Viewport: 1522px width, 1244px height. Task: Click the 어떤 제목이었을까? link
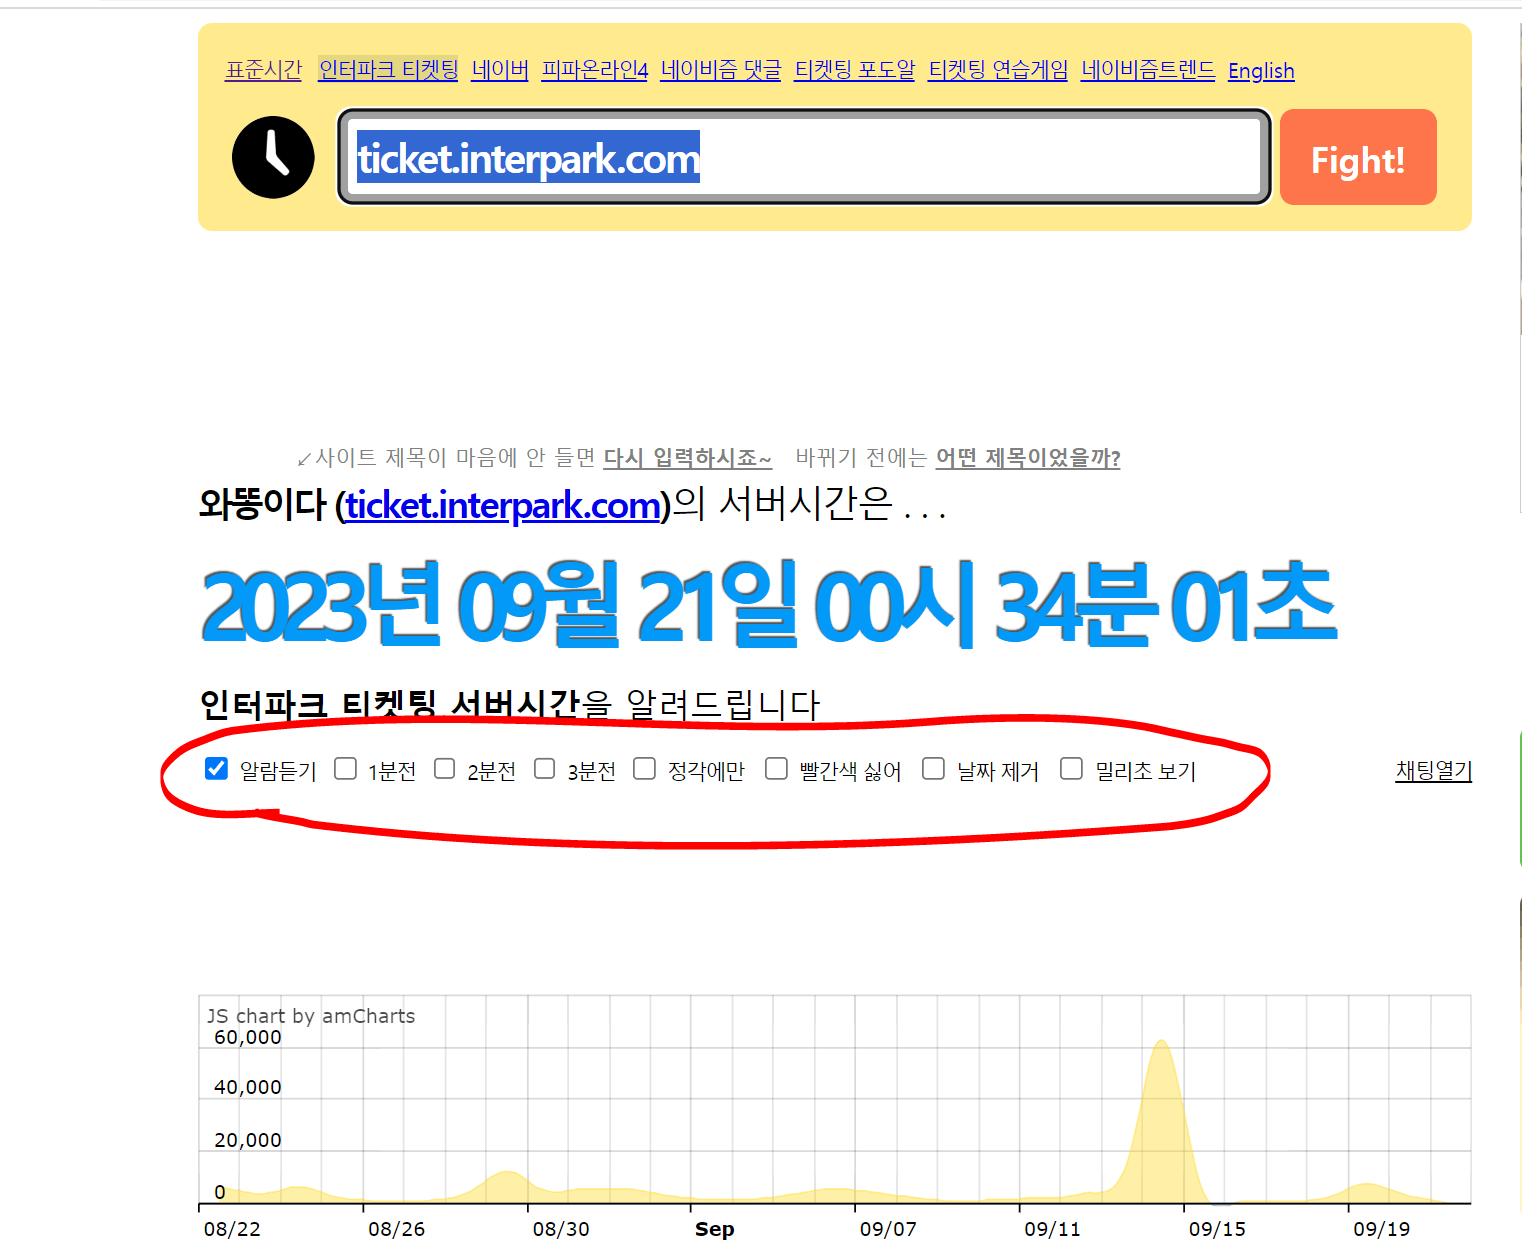(1028, 458)
